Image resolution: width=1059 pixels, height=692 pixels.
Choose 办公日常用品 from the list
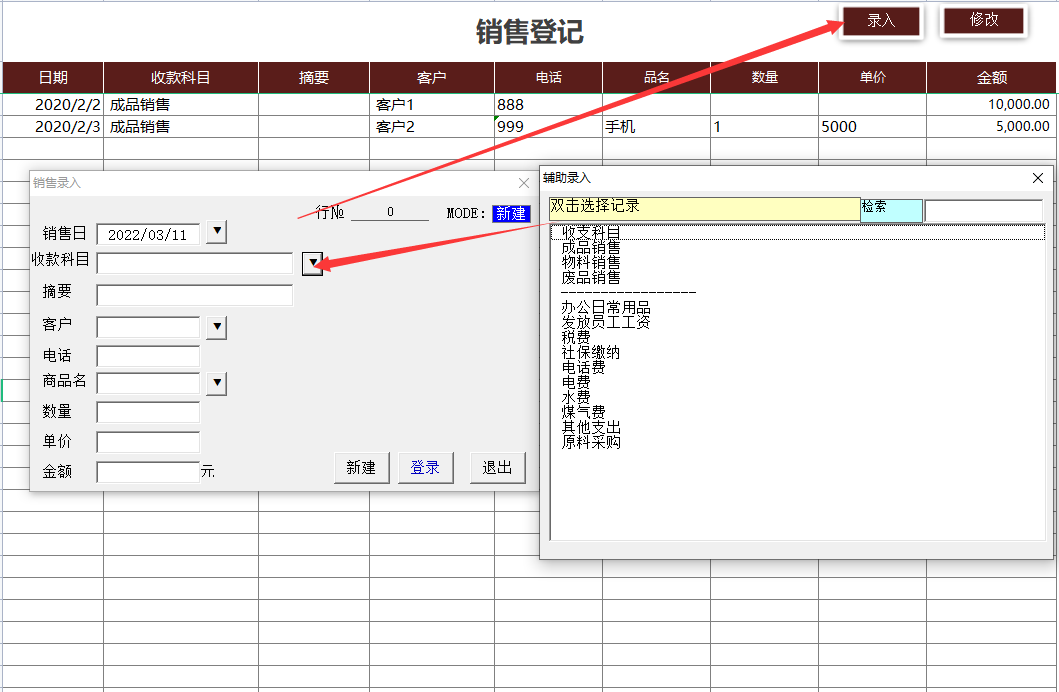coord(606,308)
